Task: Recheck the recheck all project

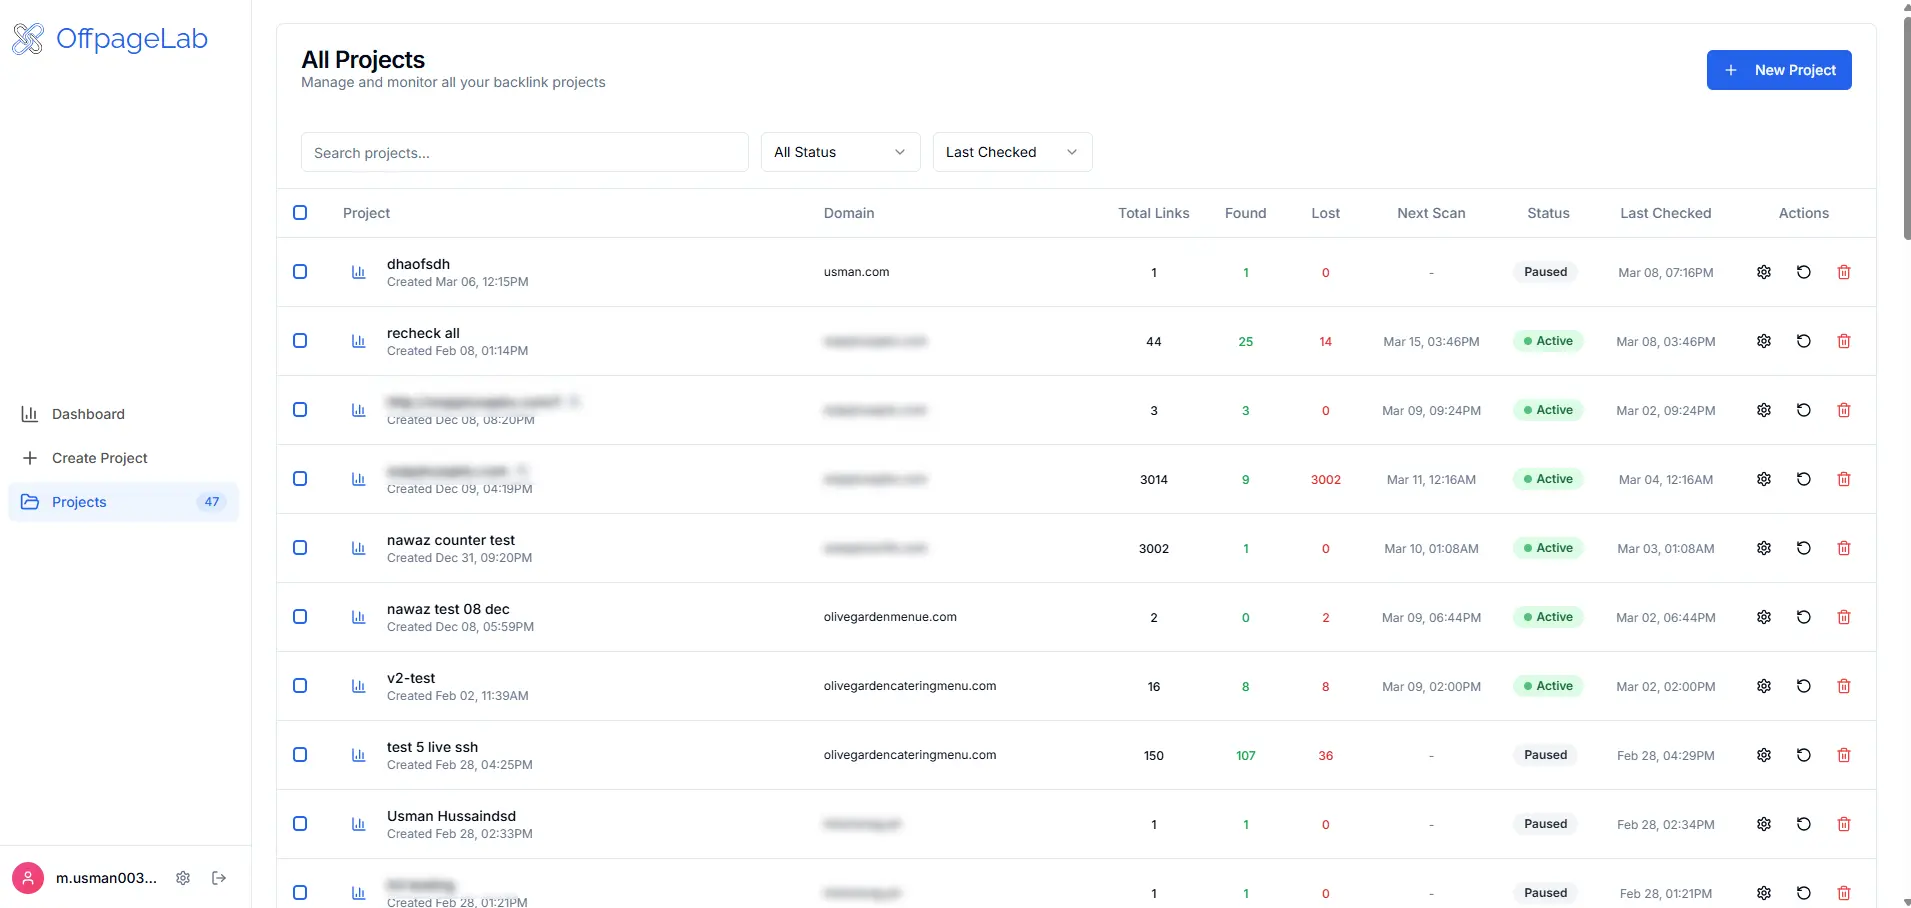Action: [1804, 341]
